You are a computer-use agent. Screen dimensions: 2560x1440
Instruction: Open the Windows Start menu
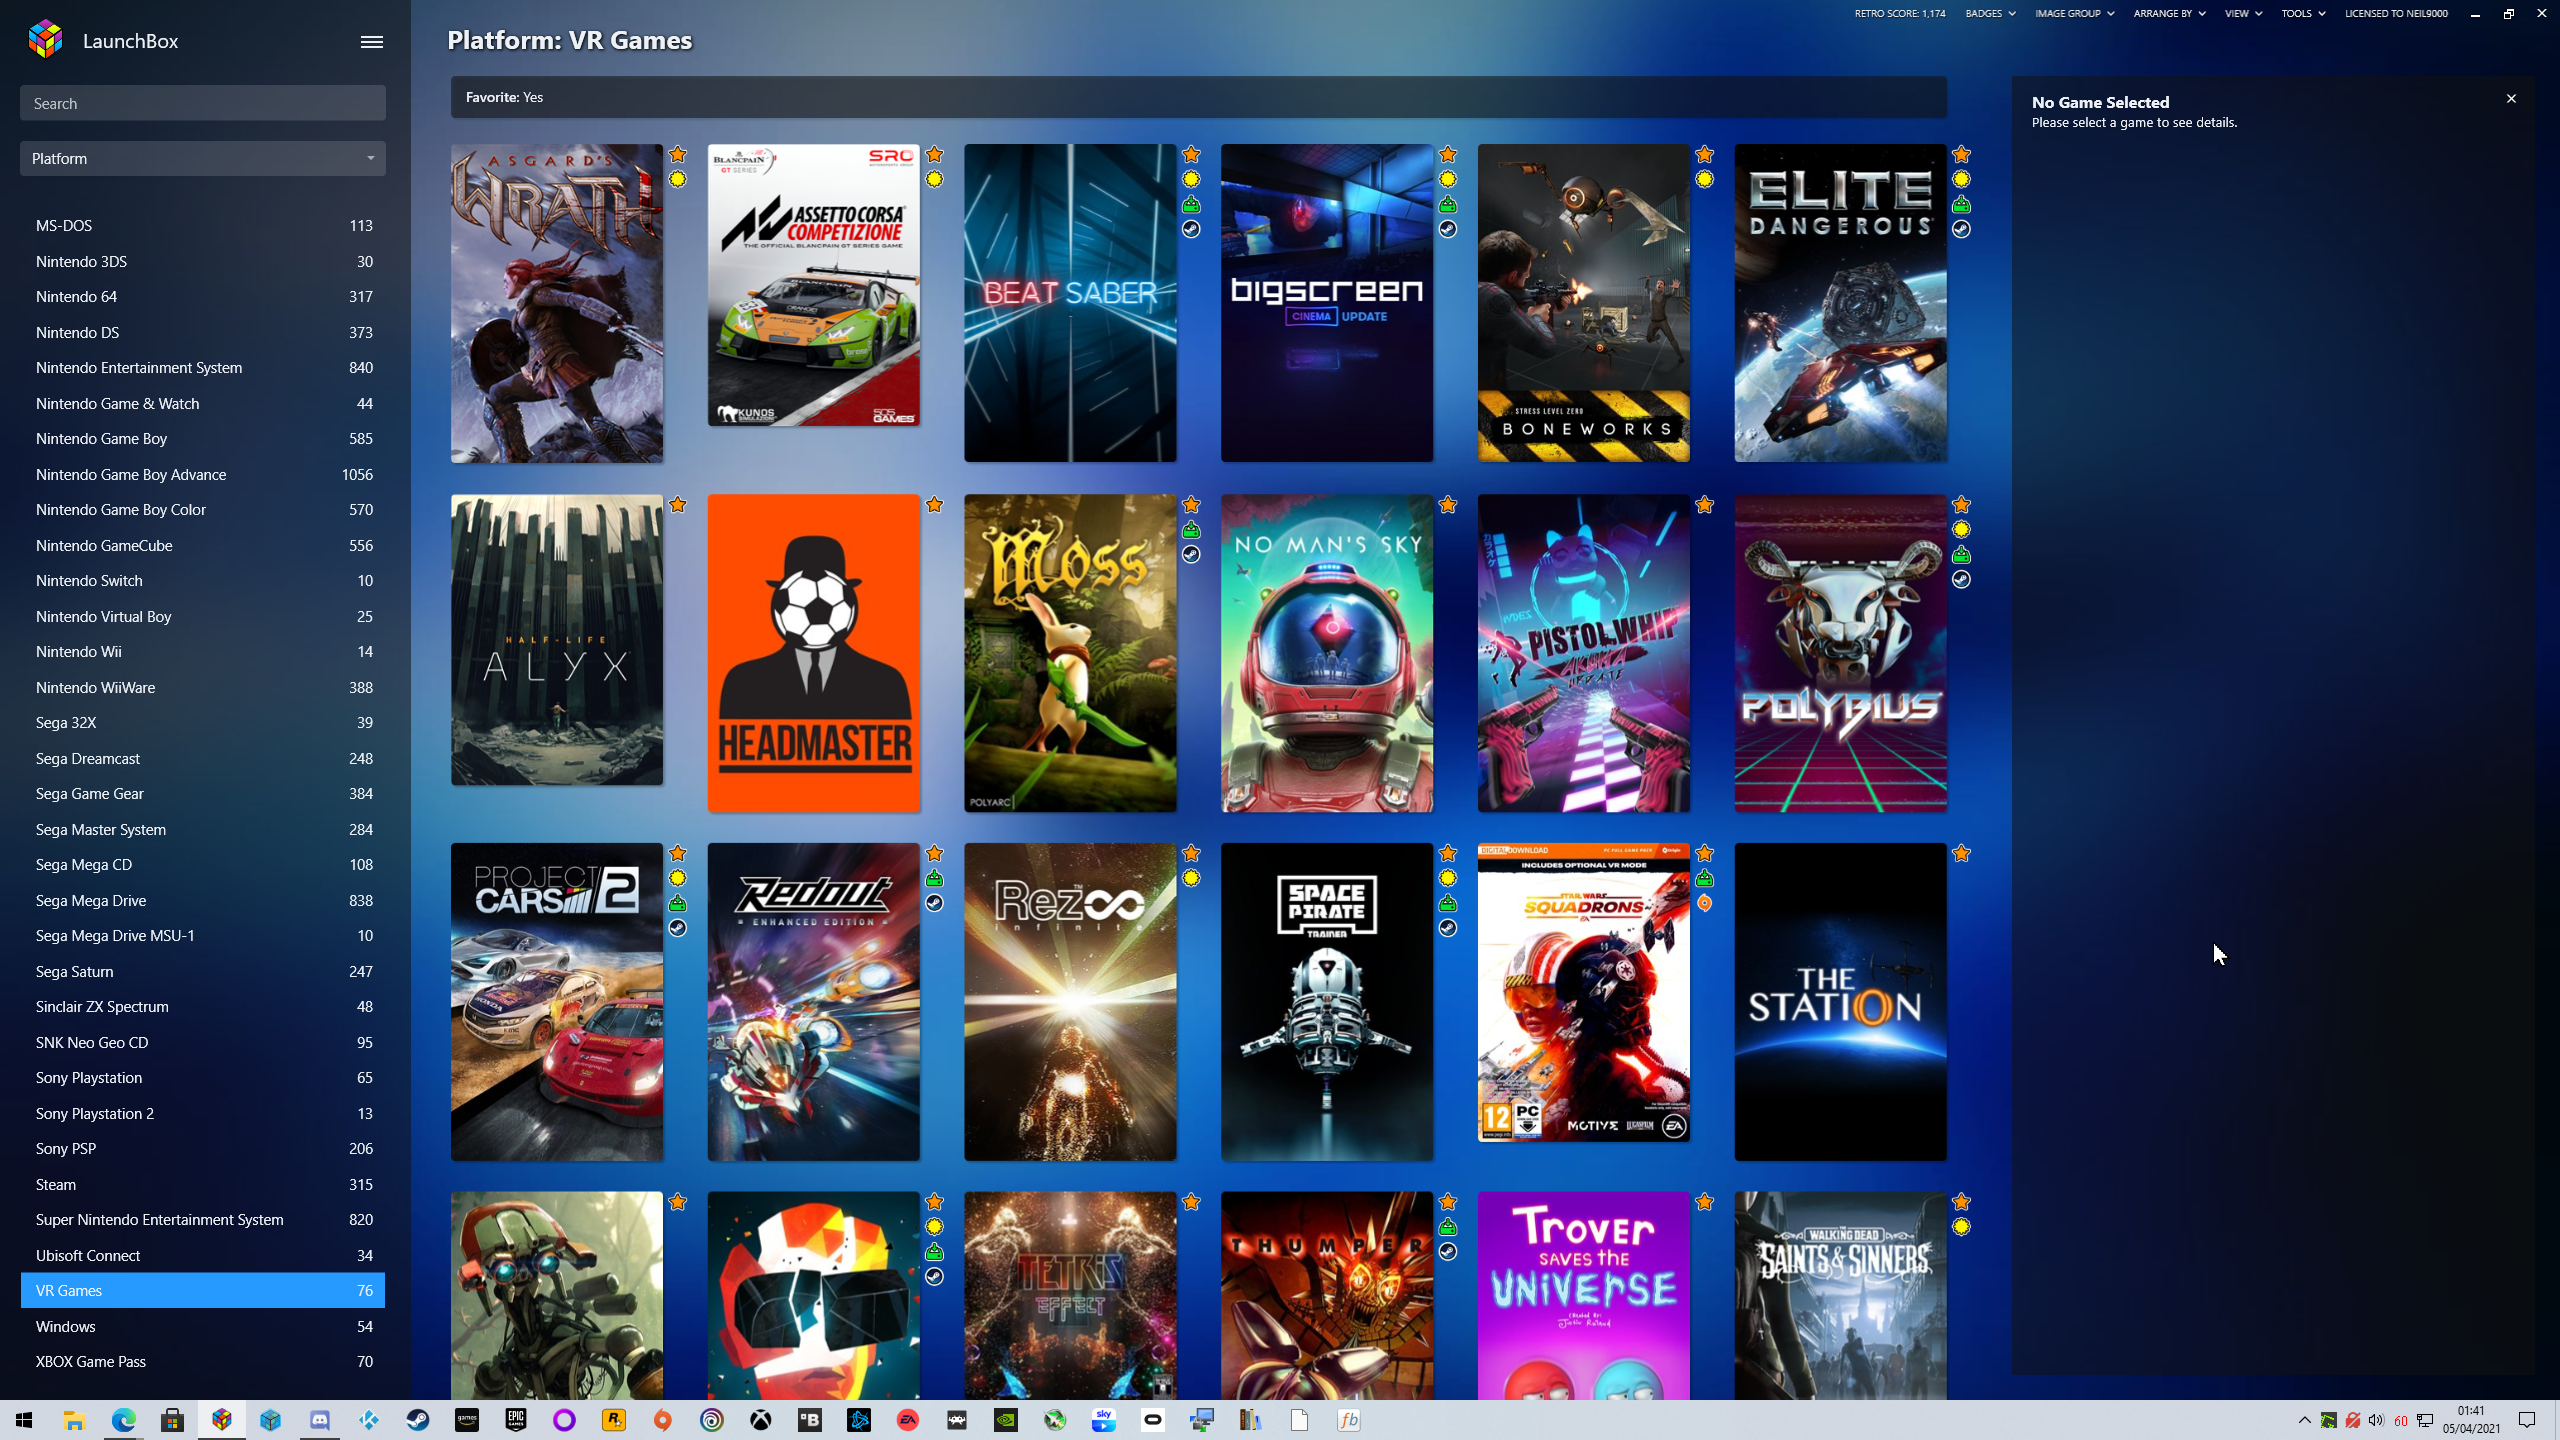pyautogui.click(x=24, y=1420)
